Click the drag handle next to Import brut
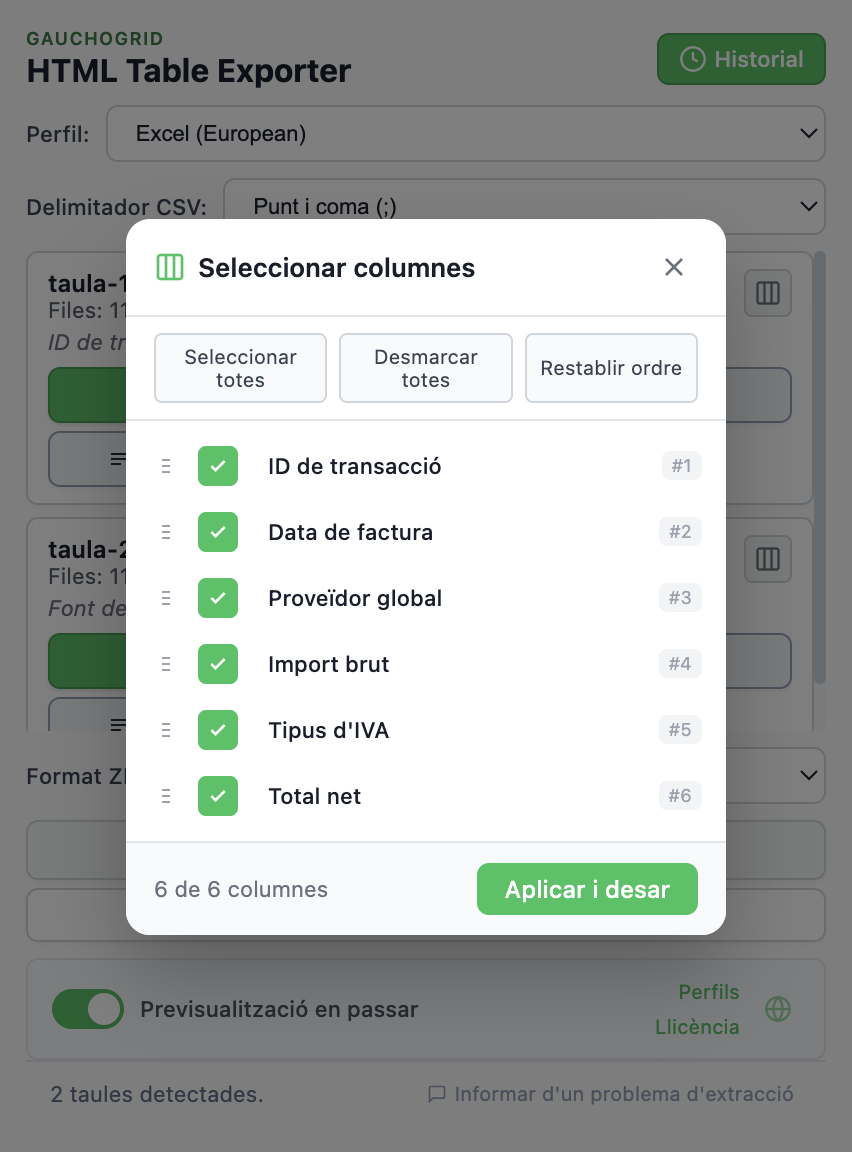The image size is (852, 1152). pos(166,664)
